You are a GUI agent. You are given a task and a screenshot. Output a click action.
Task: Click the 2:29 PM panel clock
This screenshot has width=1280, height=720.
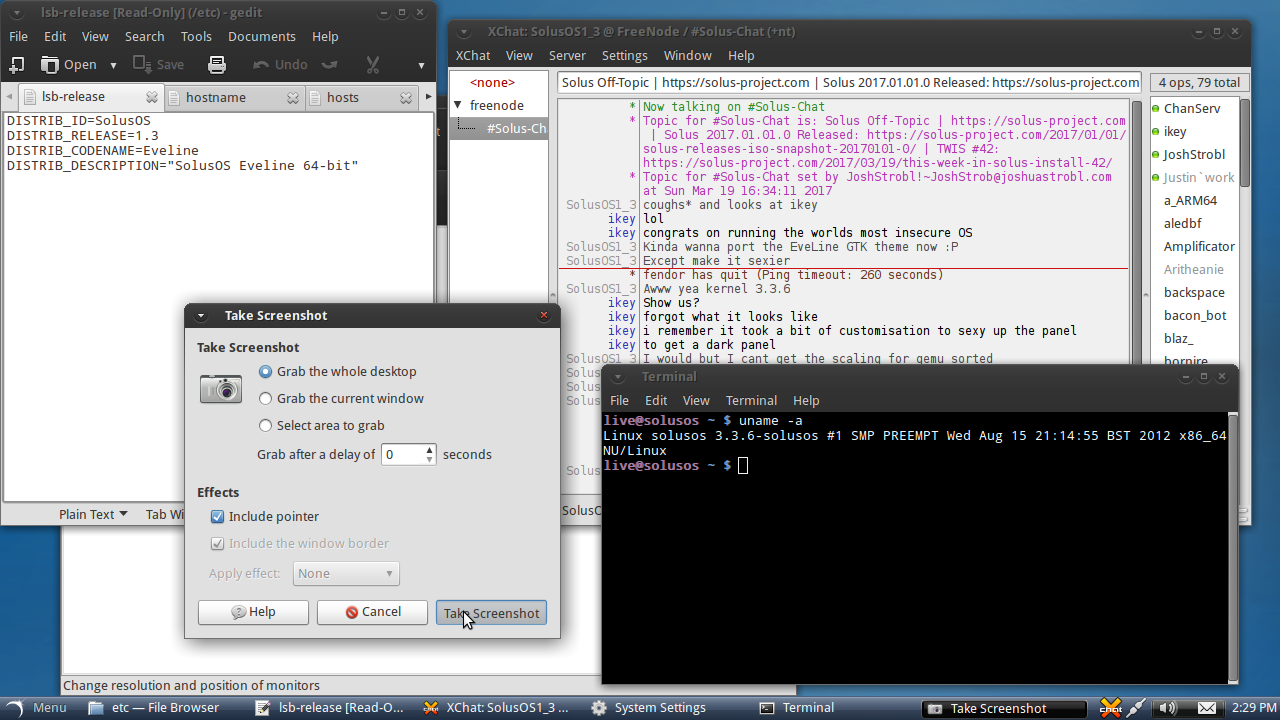[x=1254, y=708]
